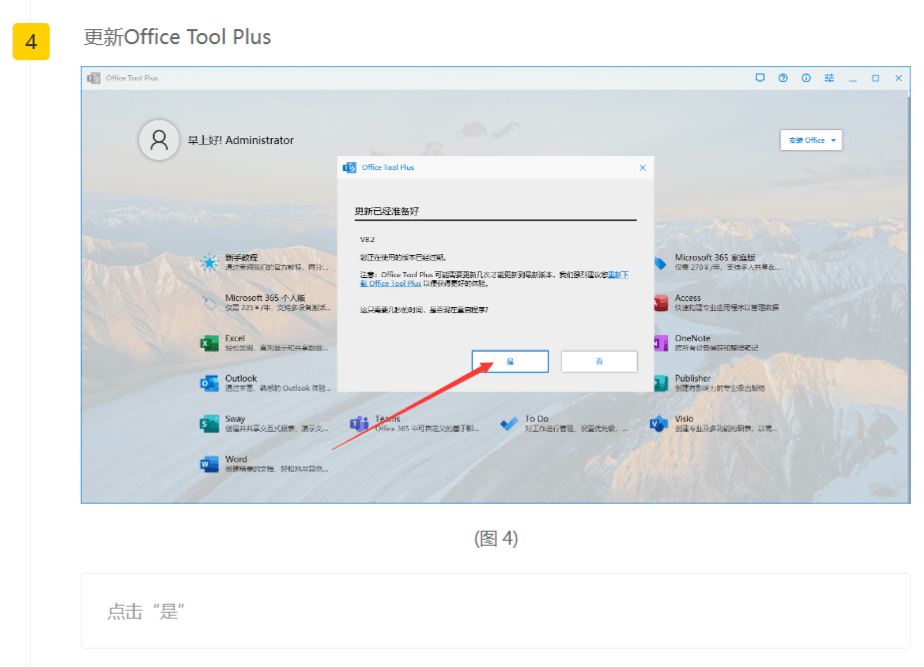
Task: Click the (图 4) caption text
Action: 496,539
